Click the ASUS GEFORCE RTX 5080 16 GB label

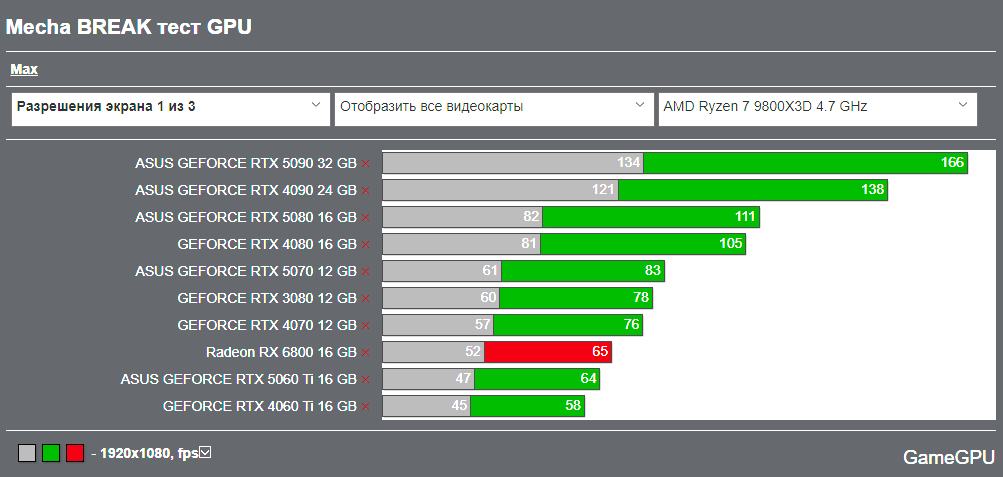tap(246, 217)
